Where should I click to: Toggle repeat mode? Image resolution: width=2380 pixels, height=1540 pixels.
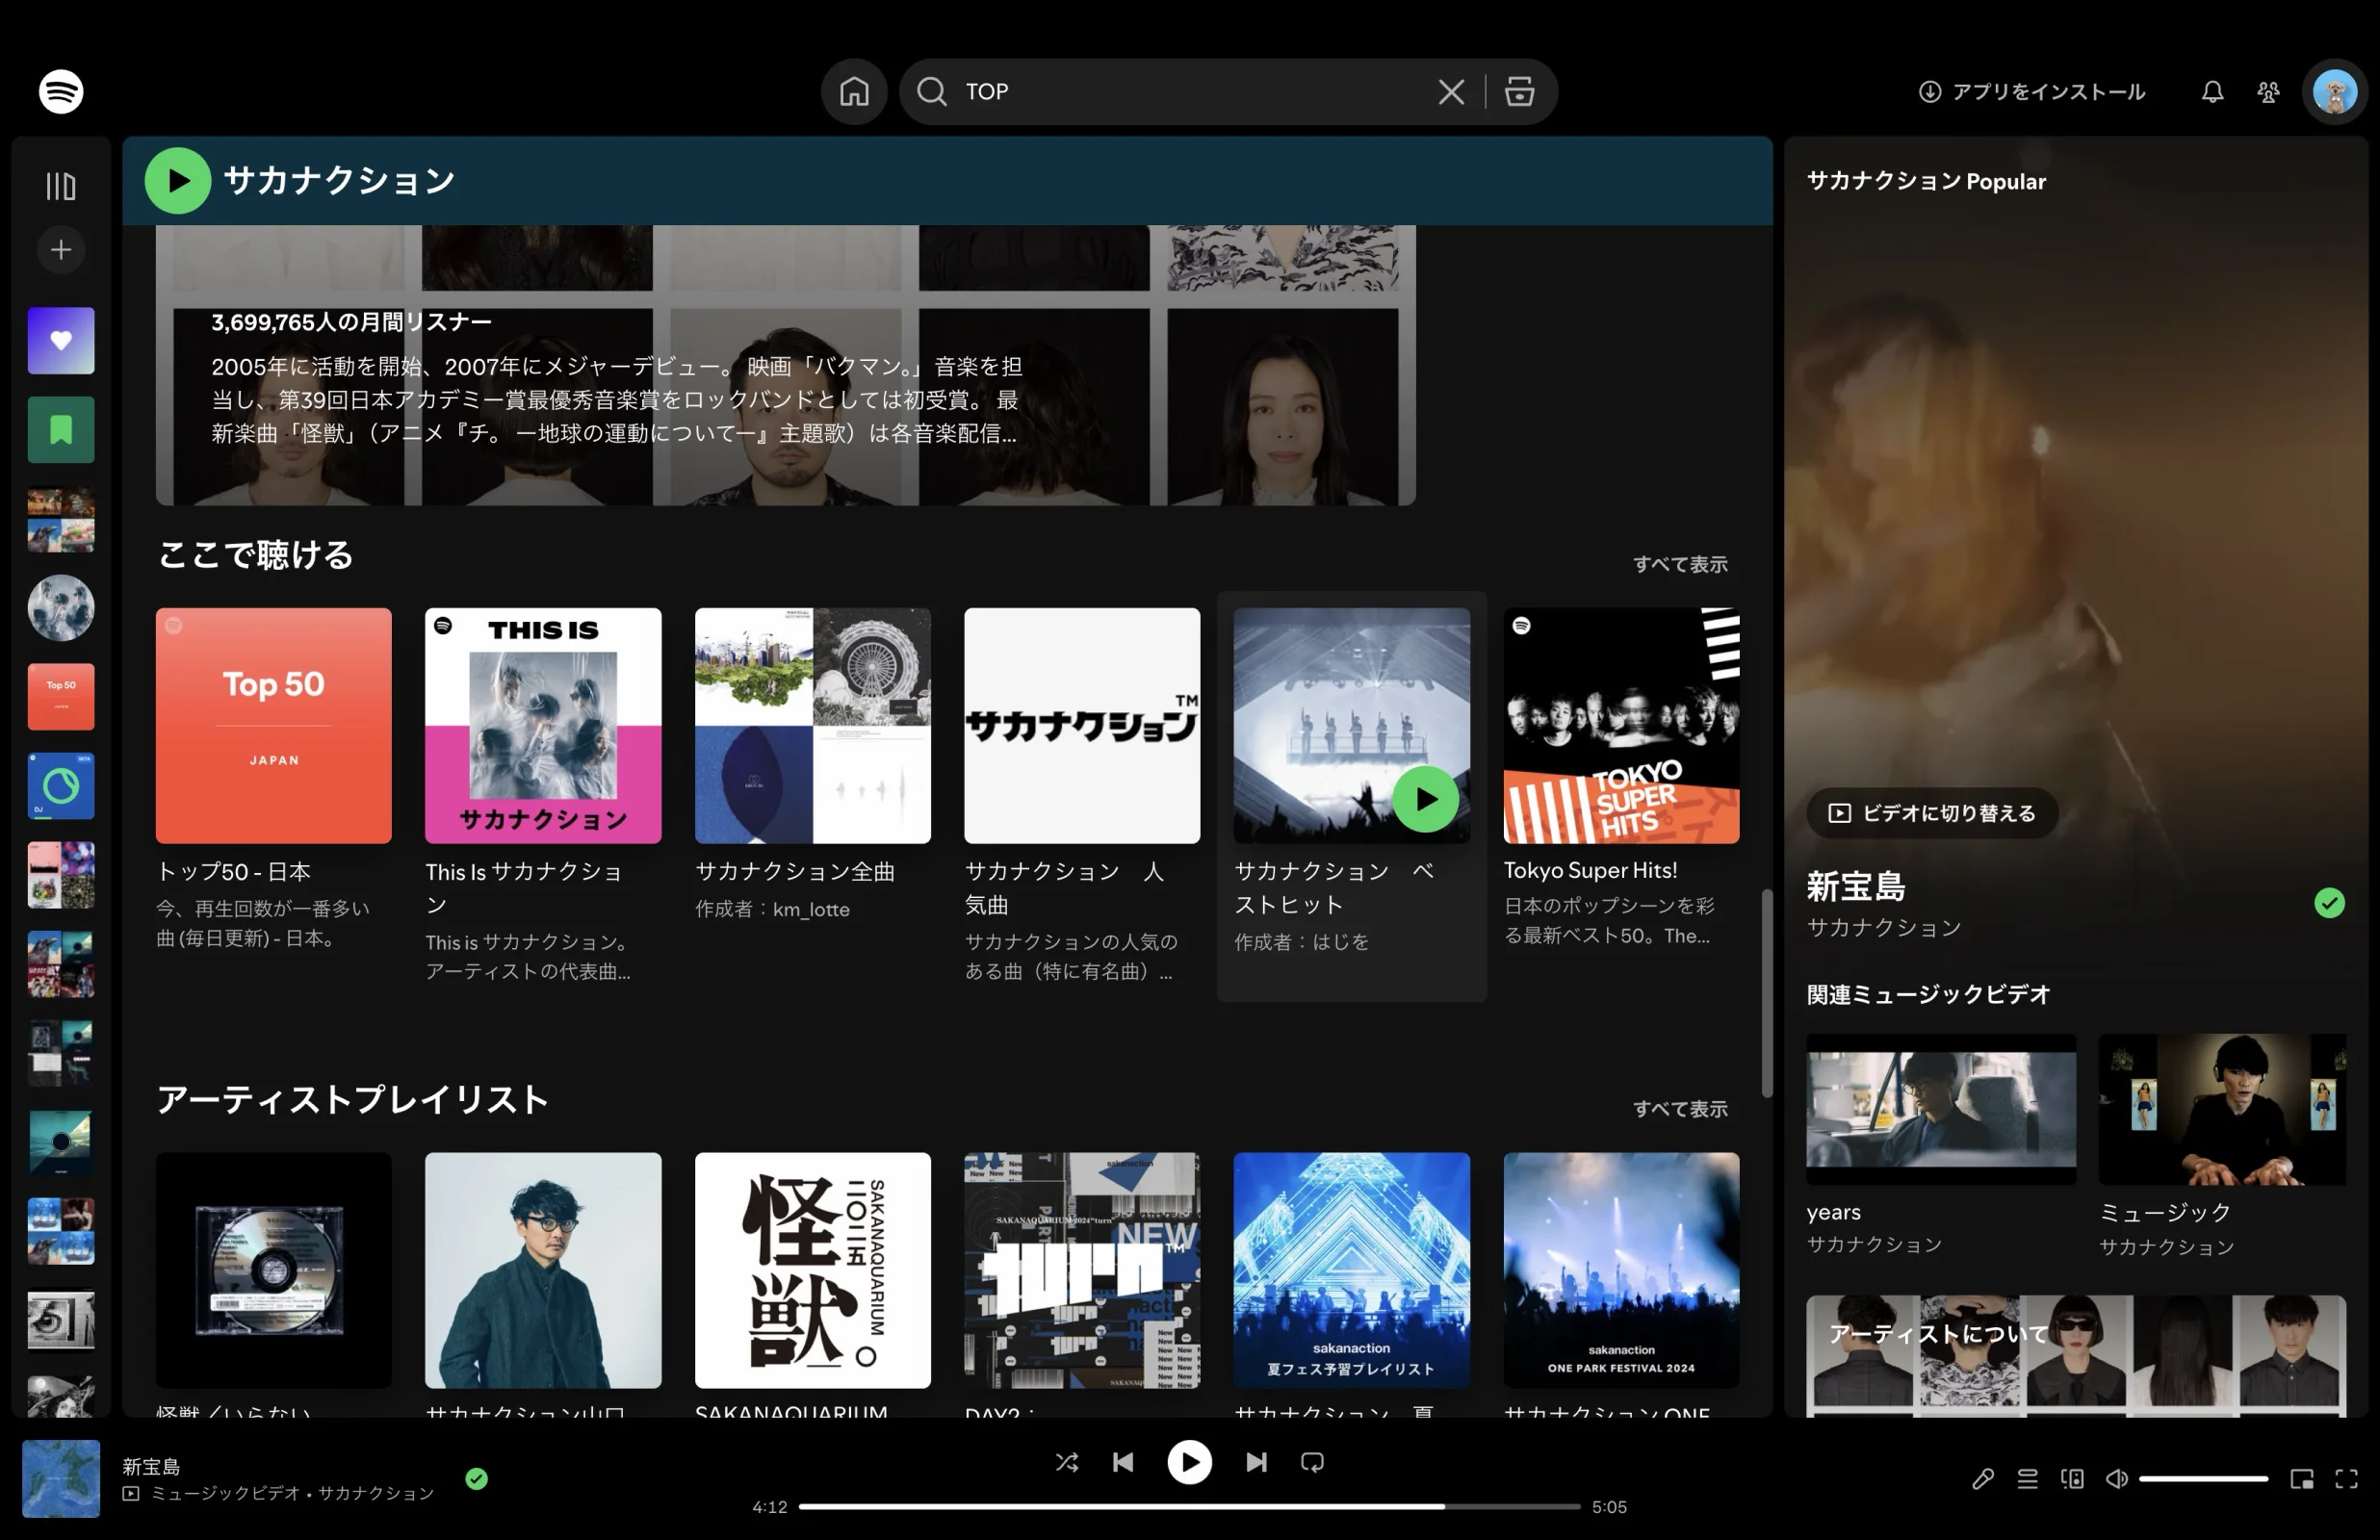tap(1312, 1462)
